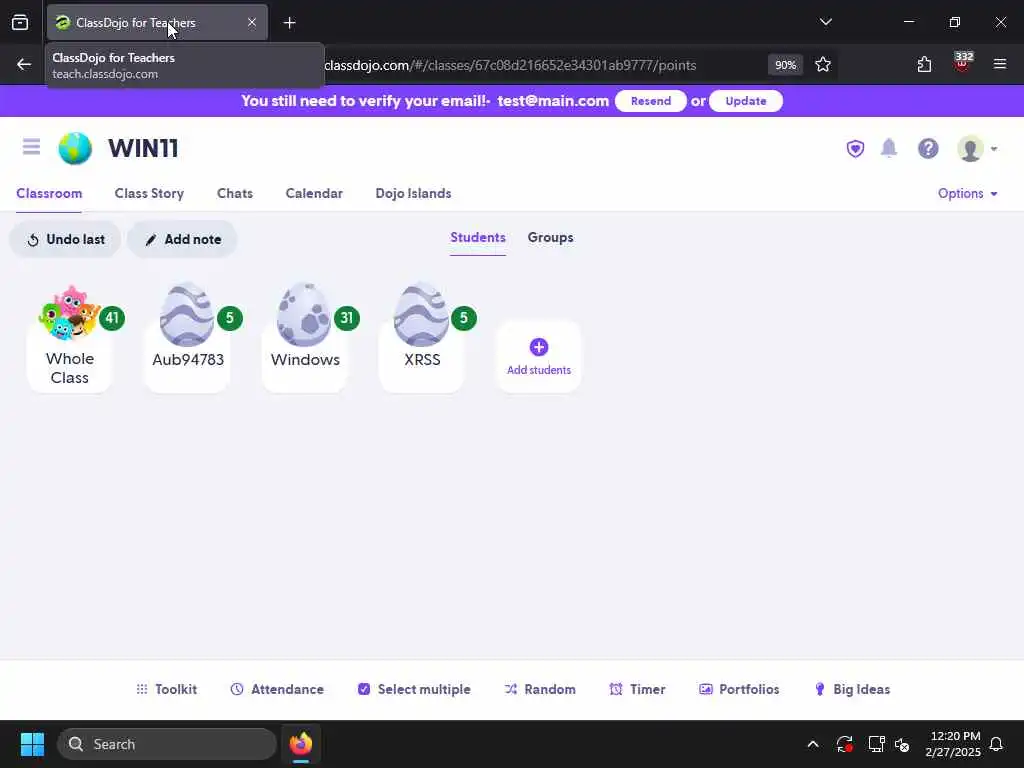This screenshot has height=768, width=1024.
Task: Click the Update email button
Action: click(745, 101)
